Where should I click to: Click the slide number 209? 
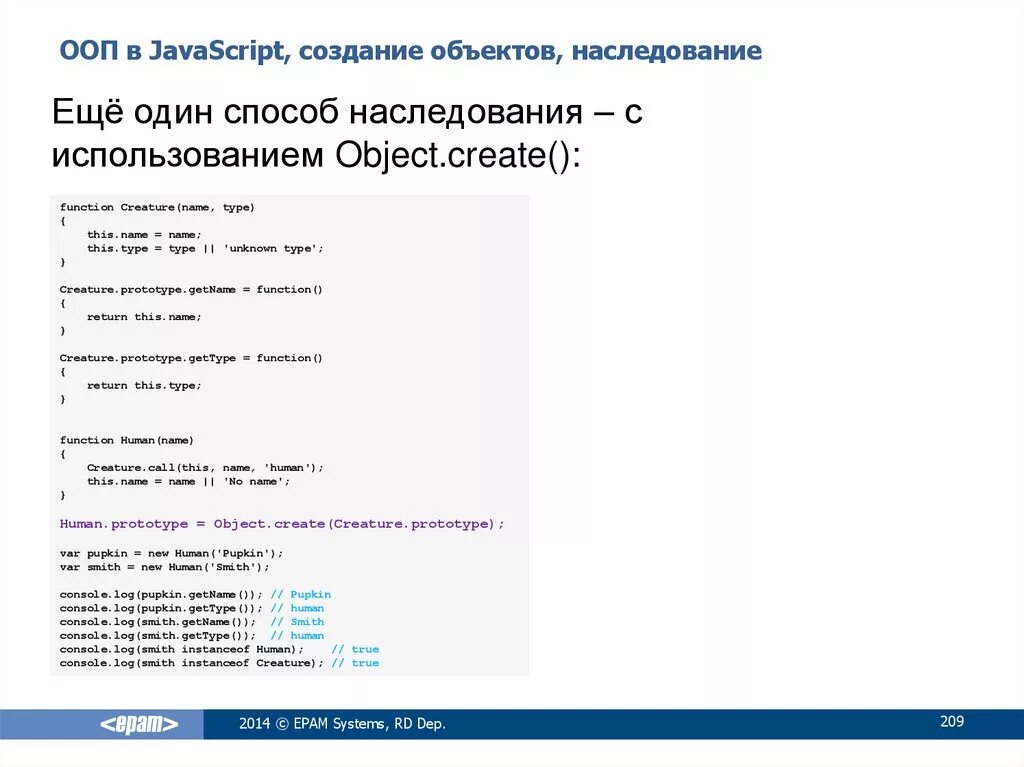coord(952,721)
